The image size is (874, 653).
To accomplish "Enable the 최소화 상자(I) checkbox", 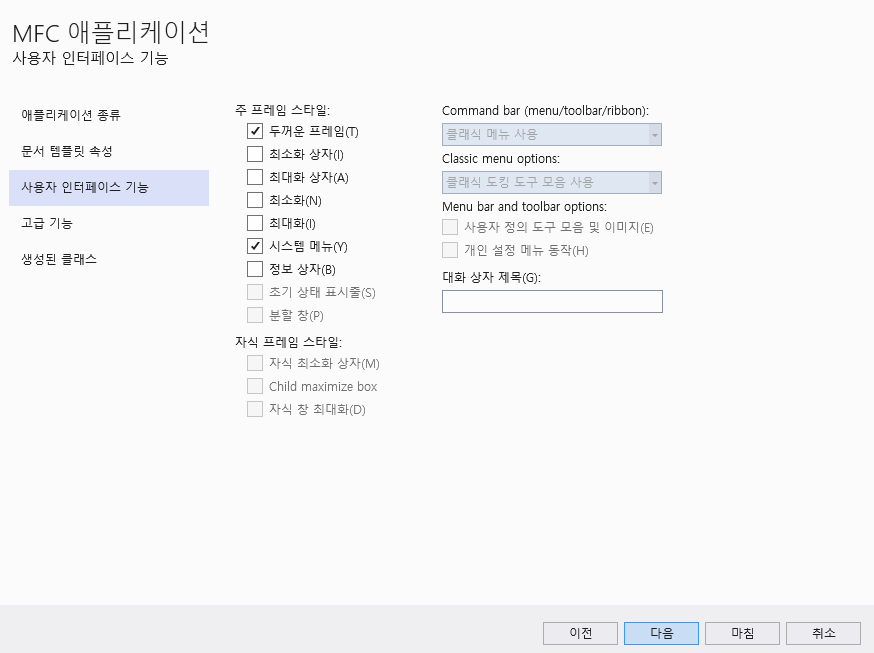I will 255,154.
